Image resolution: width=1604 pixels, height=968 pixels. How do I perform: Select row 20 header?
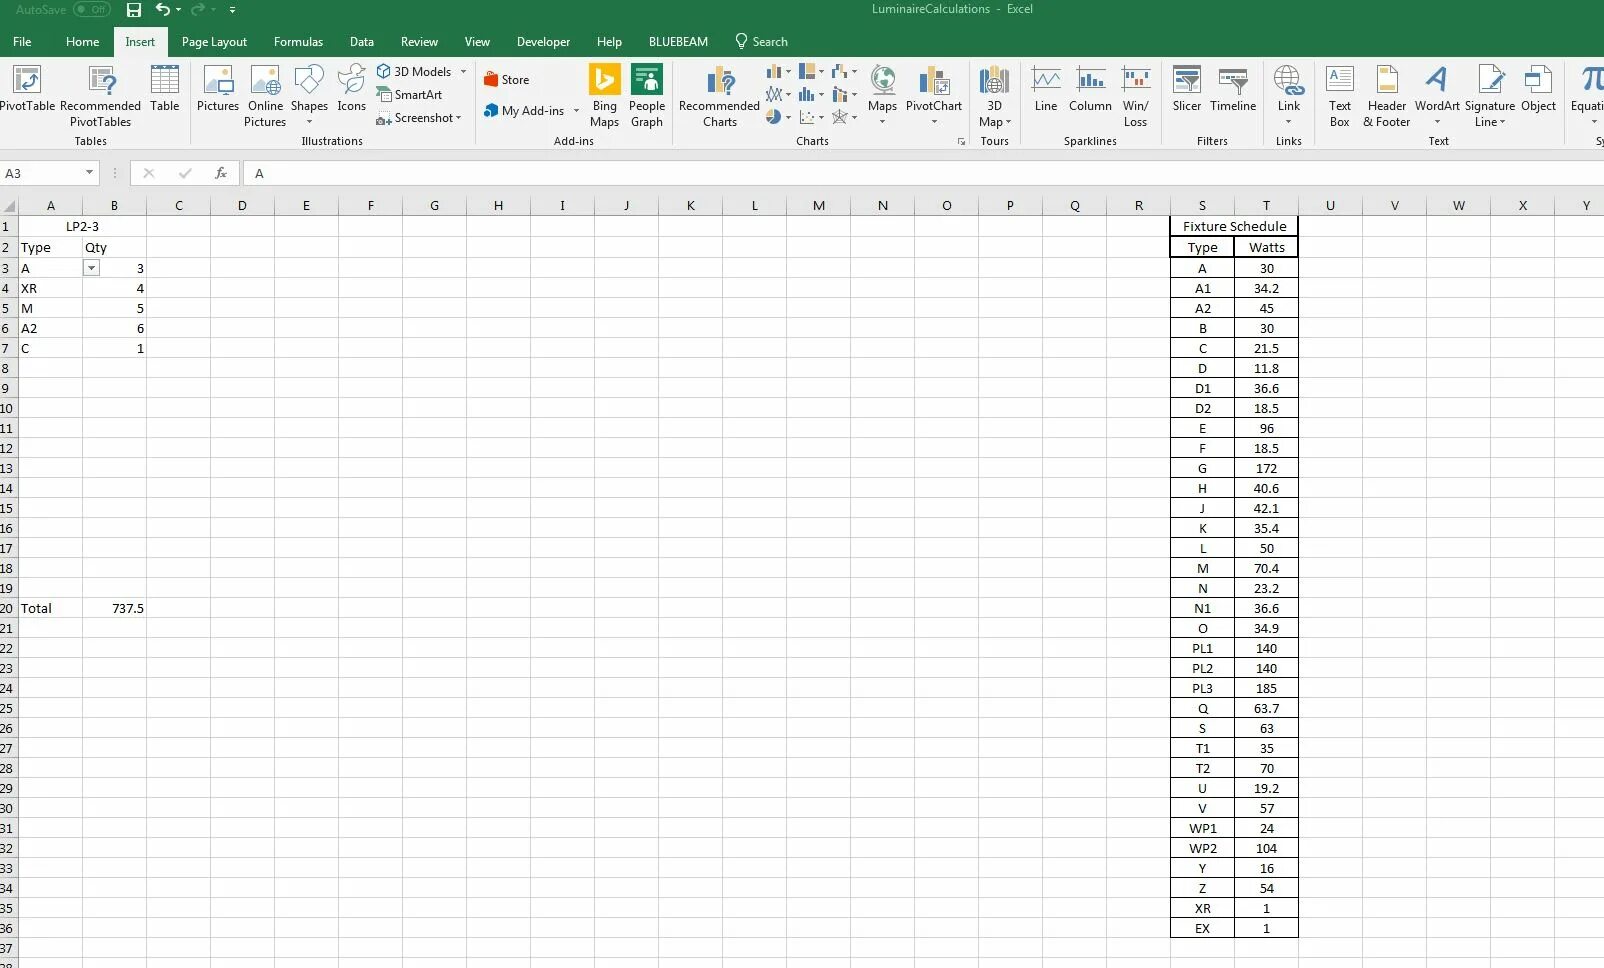[x=7, y=608]
